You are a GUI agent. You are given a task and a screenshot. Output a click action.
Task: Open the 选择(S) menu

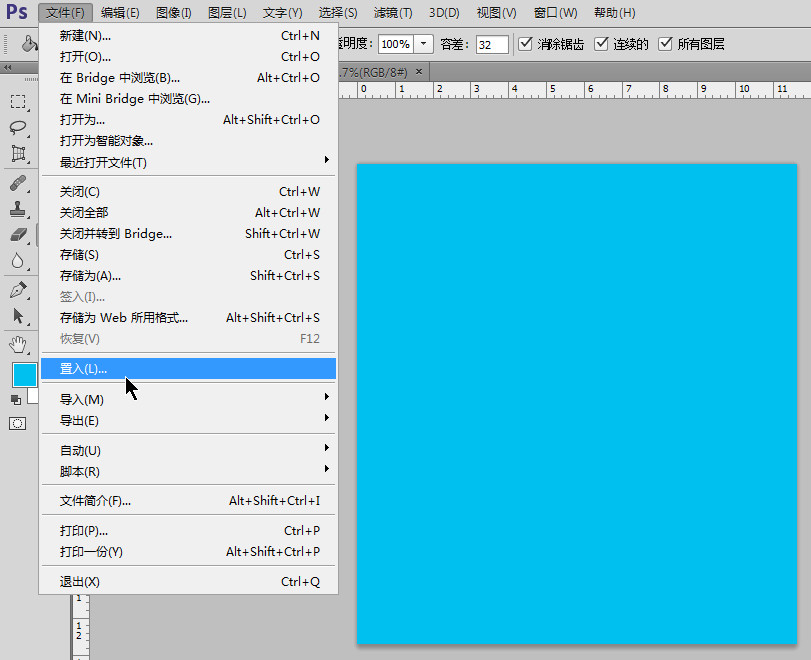[338, 12]
